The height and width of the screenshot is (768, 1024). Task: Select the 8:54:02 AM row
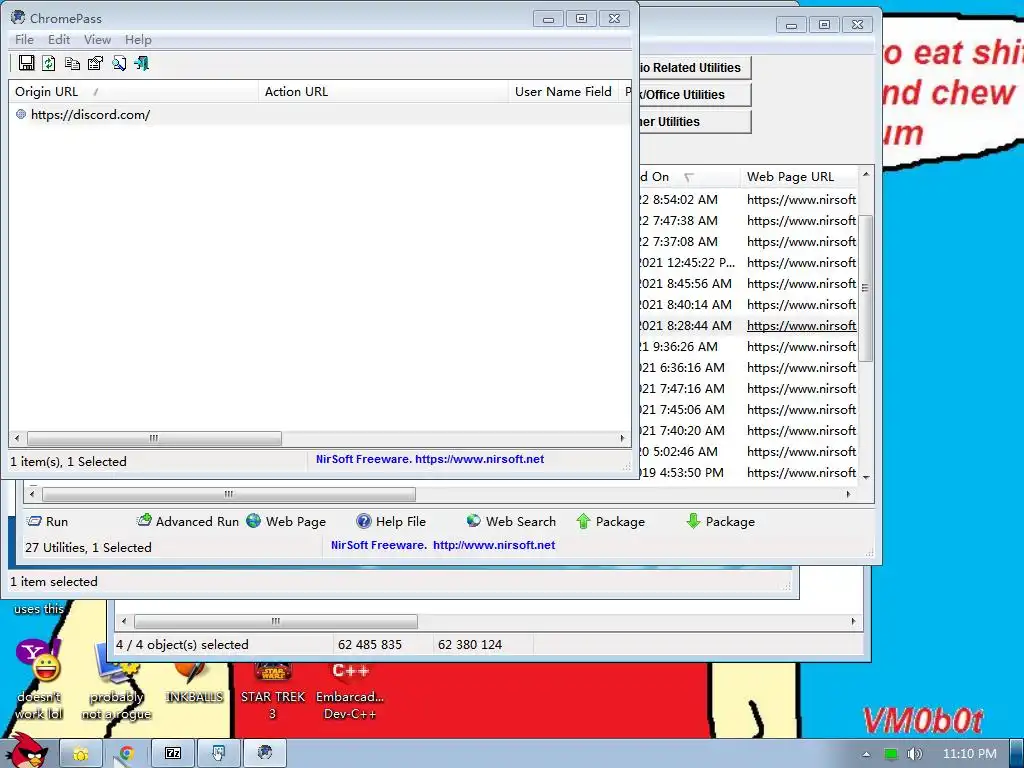748,200
